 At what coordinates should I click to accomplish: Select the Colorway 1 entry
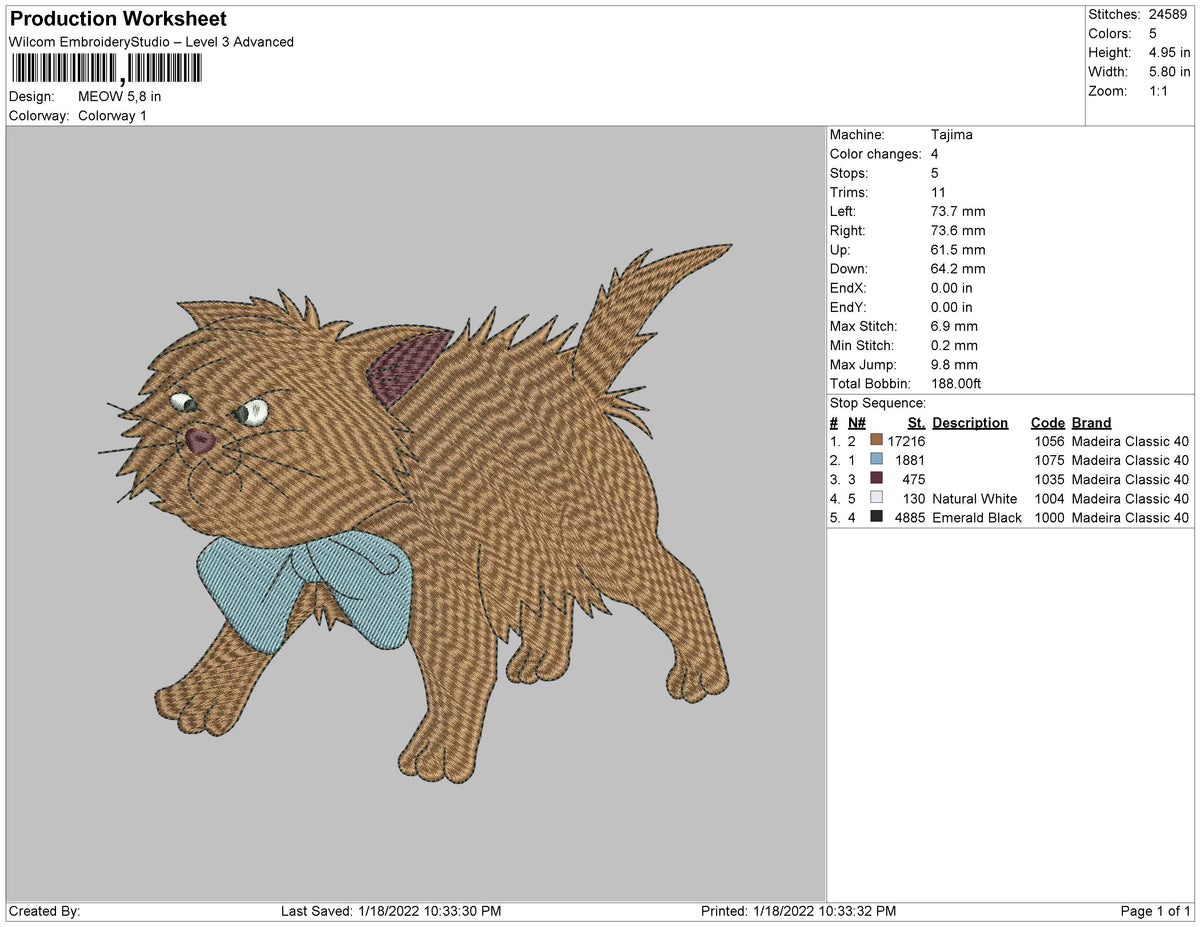point(113,115)
